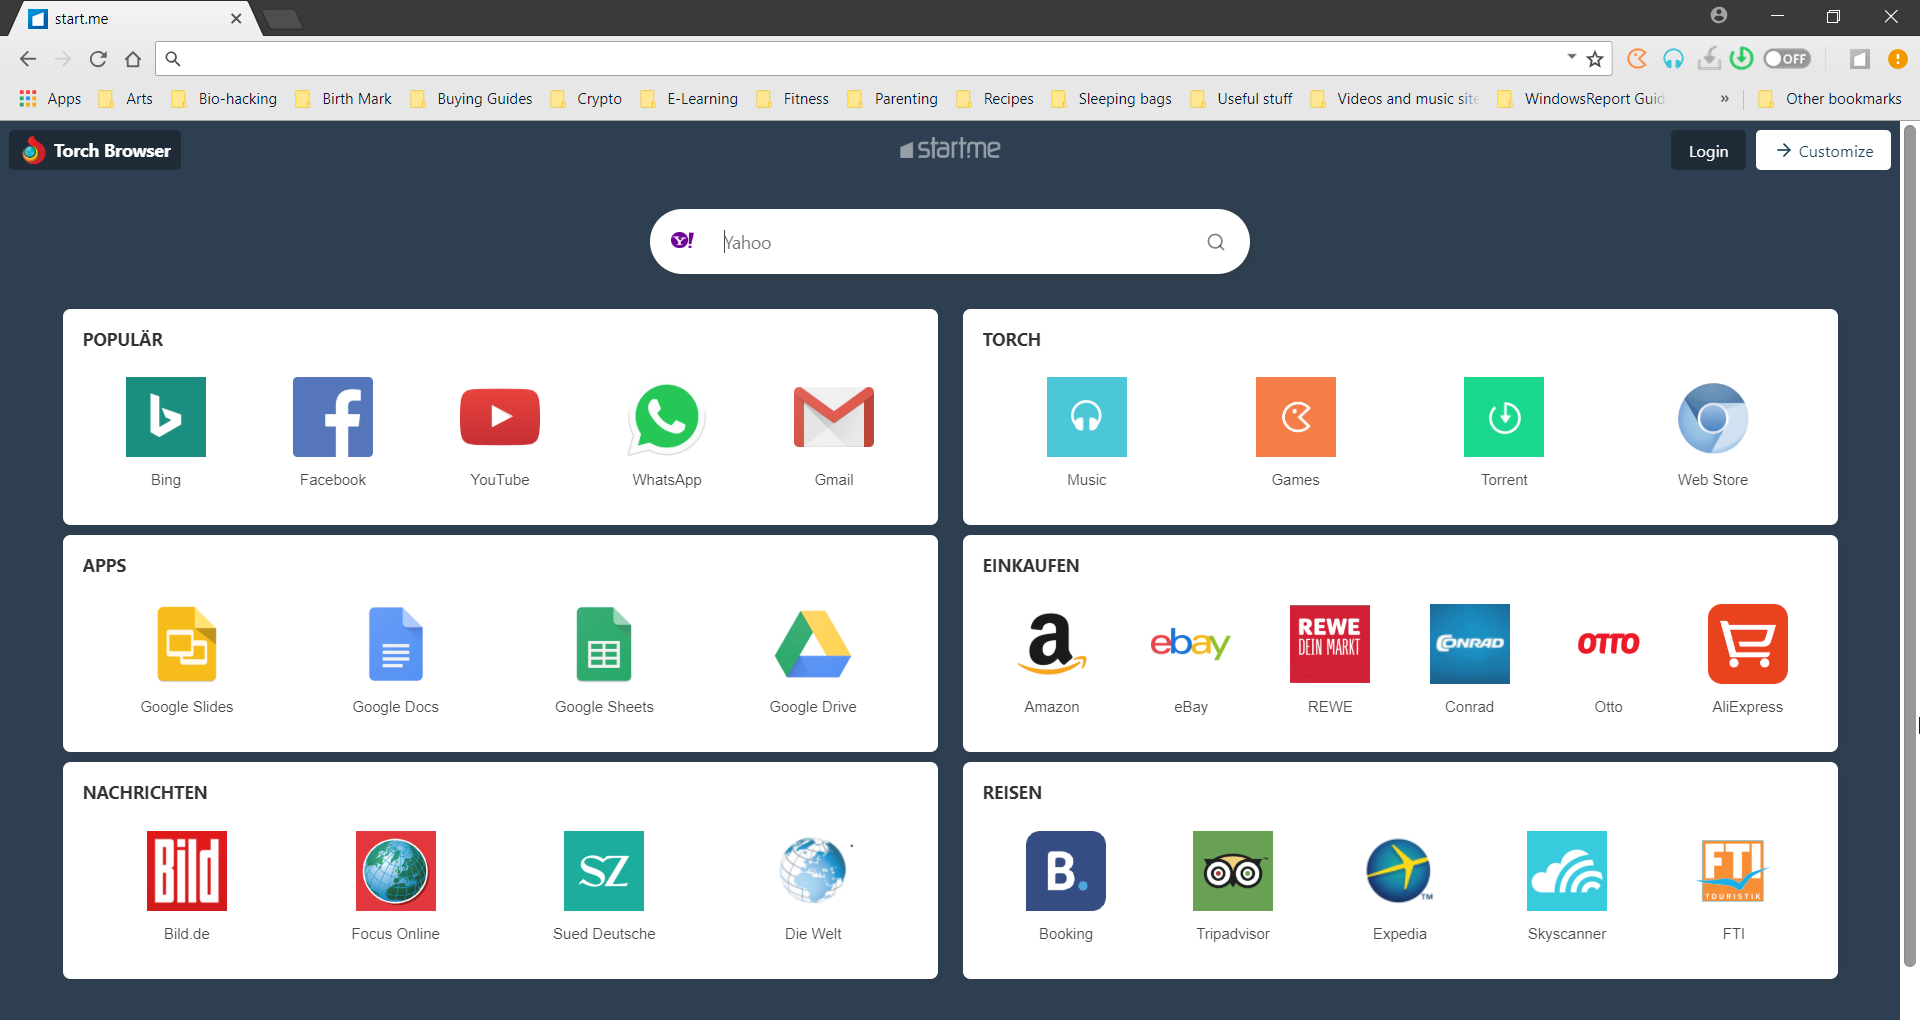
Task: Open the Recipes bookmark folder
Action: [x=995, y=99]
